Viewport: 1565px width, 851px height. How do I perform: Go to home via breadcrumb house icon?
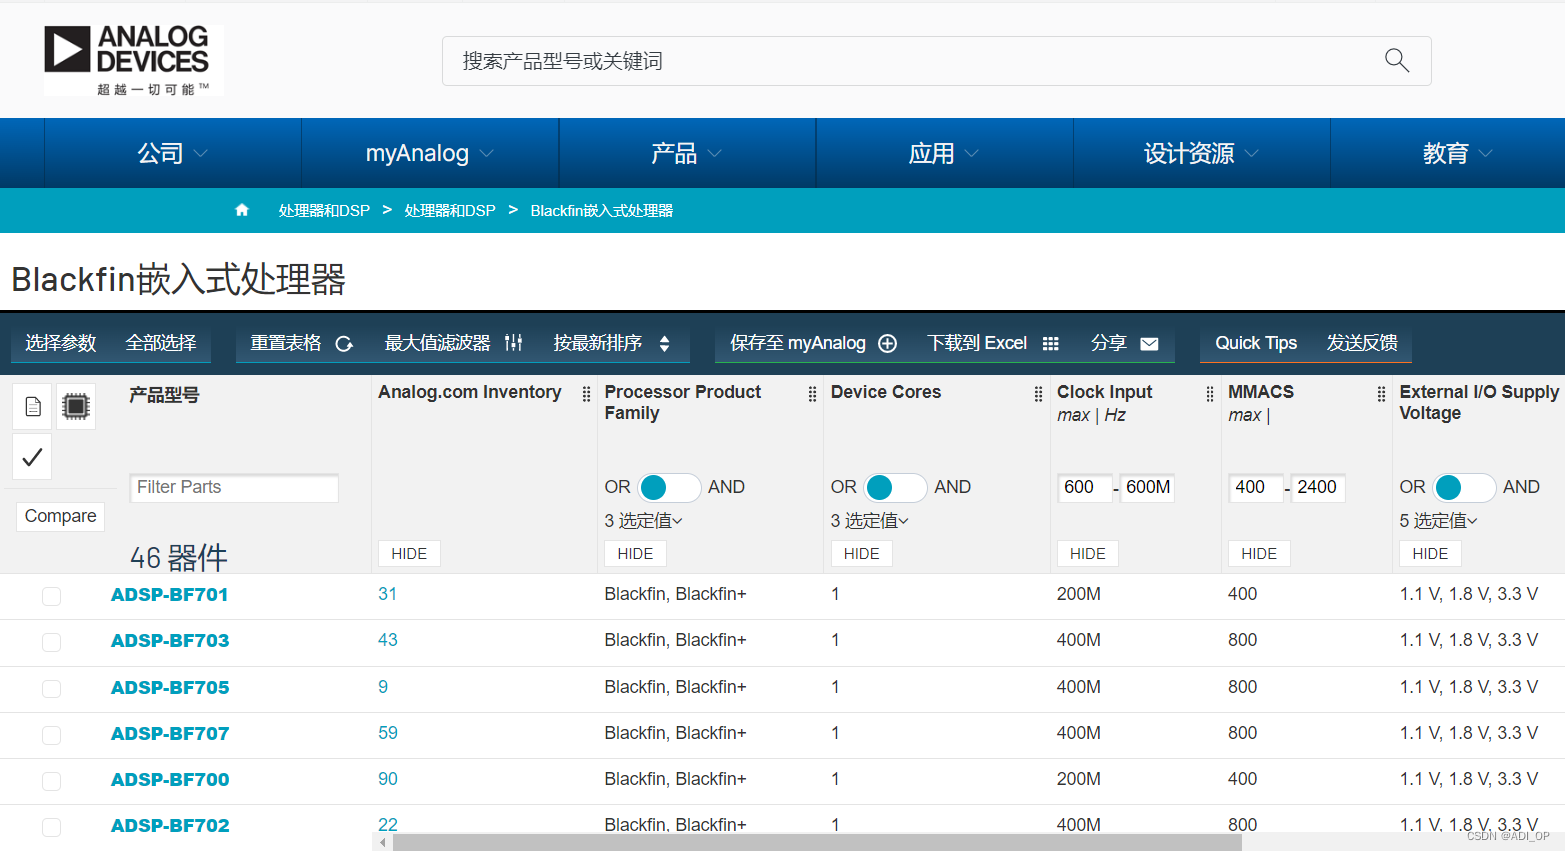241,210
